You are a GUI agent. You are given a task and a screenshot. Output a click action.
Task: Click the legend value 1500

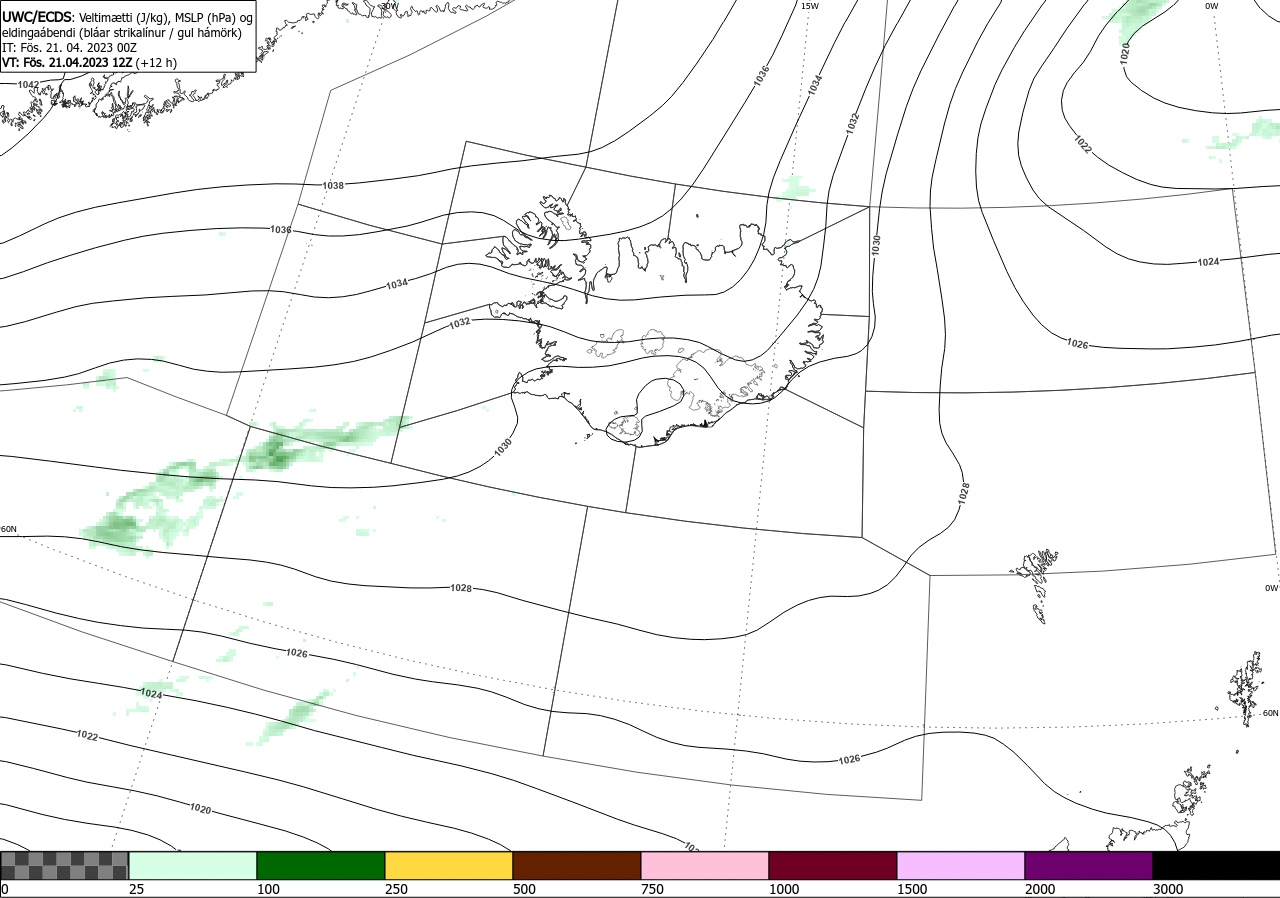pos(912,889)
